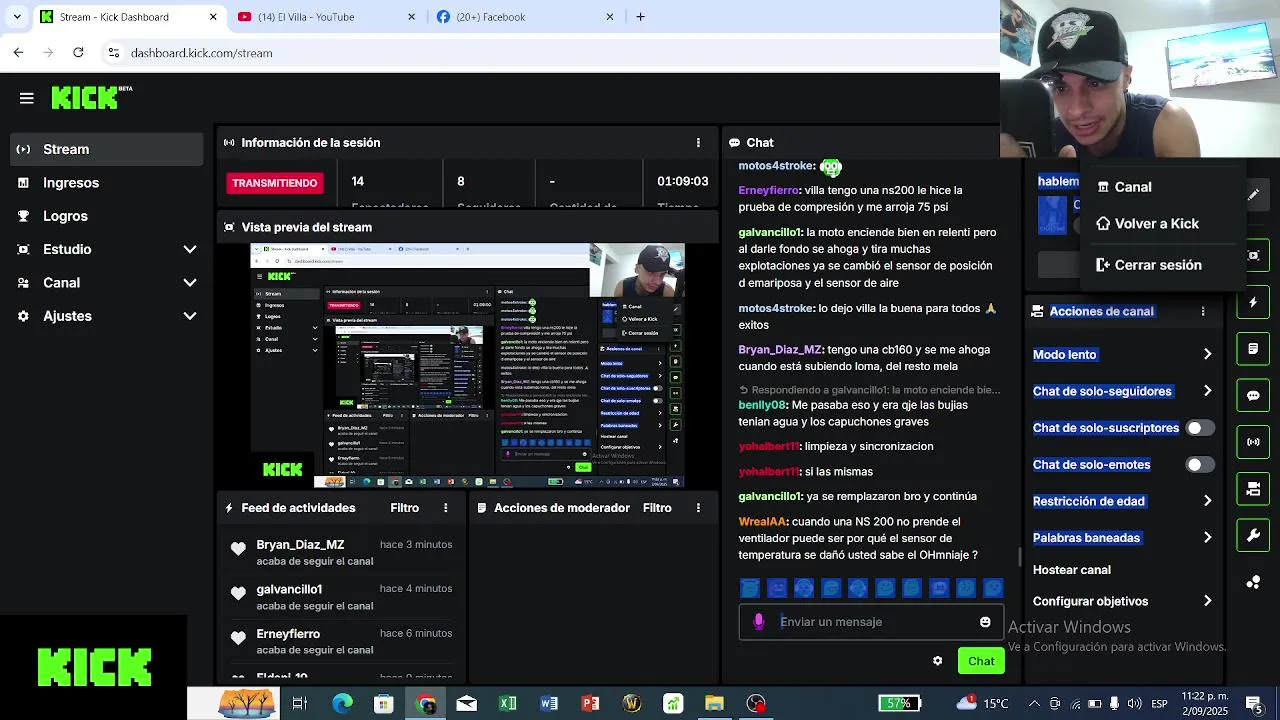Switch to the El Villa YouTube tab

[x=327, y=17]
